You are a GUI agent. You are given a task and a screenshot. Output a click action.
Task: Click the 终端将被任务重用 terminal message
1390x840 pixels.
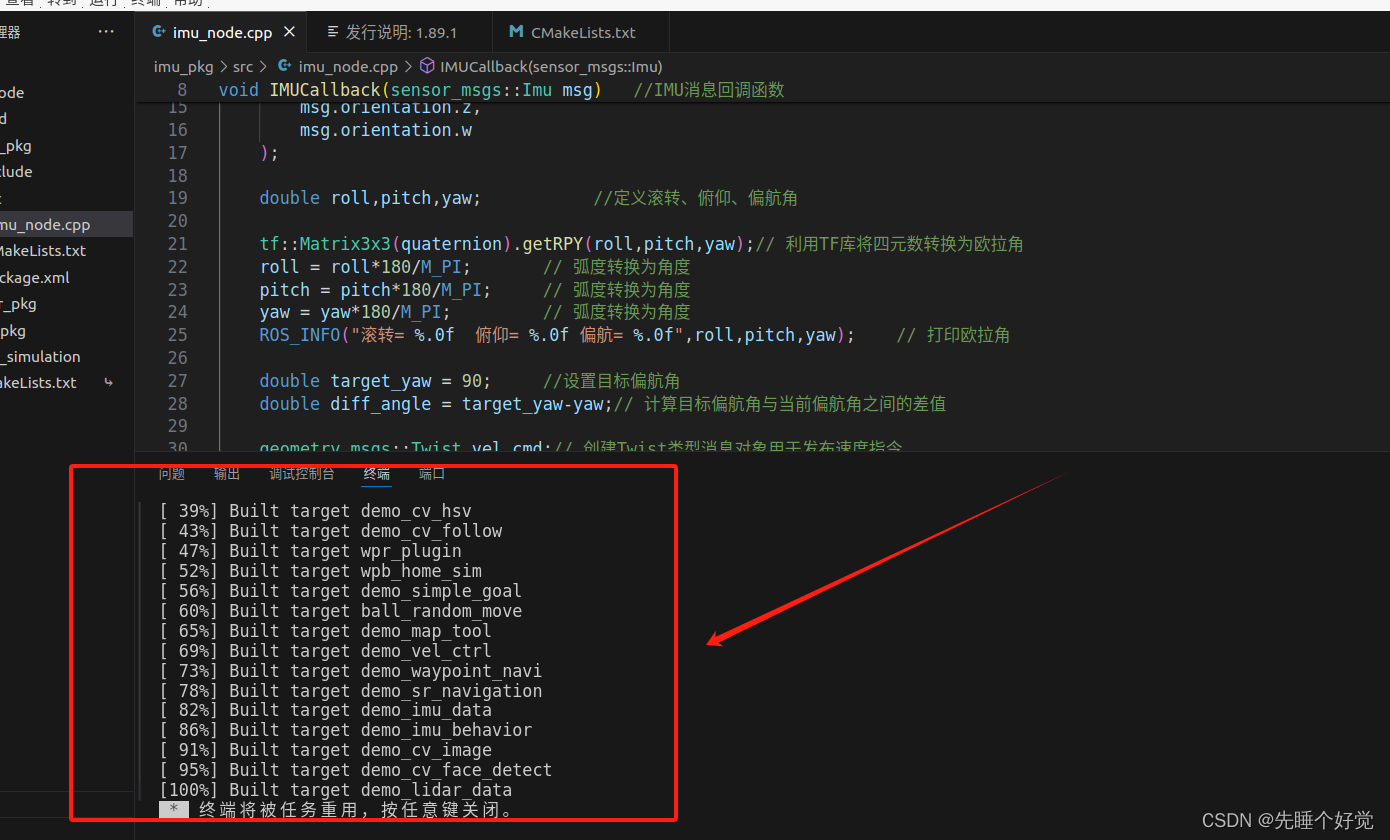pos(358,810)
